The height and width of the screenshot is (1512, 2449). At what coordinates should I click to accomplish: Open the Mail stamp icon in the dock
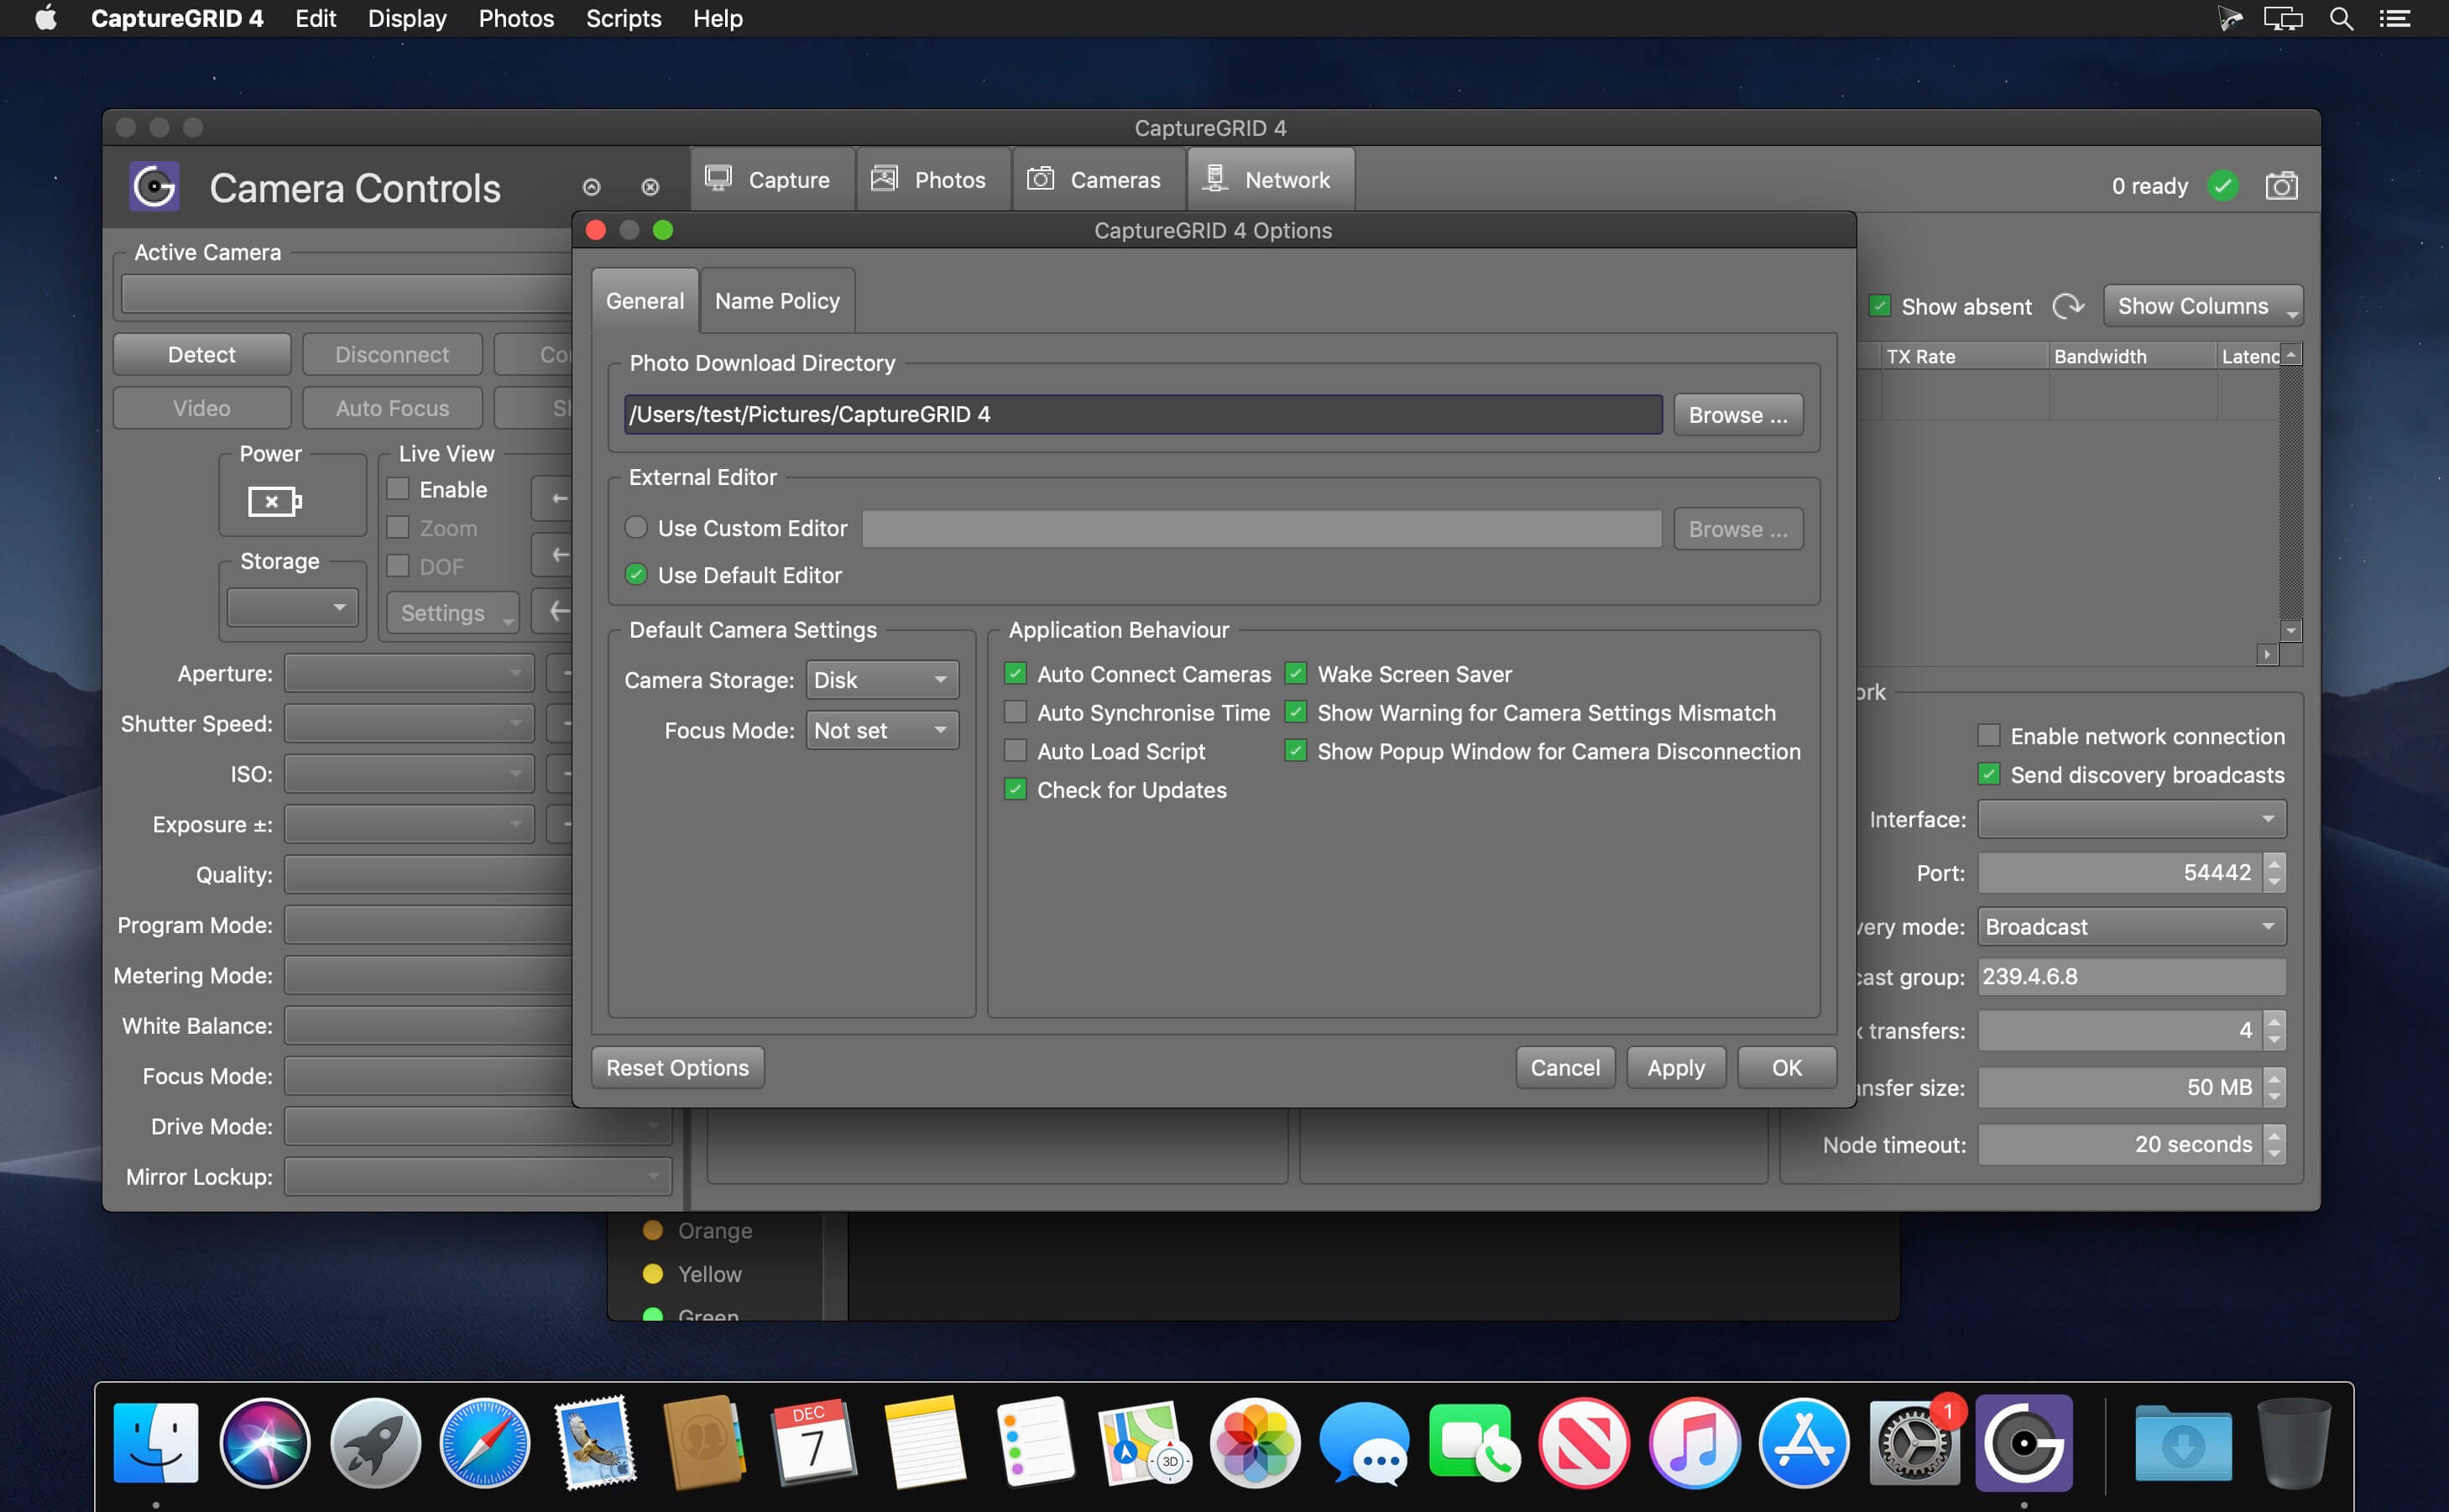(595, 1442)
